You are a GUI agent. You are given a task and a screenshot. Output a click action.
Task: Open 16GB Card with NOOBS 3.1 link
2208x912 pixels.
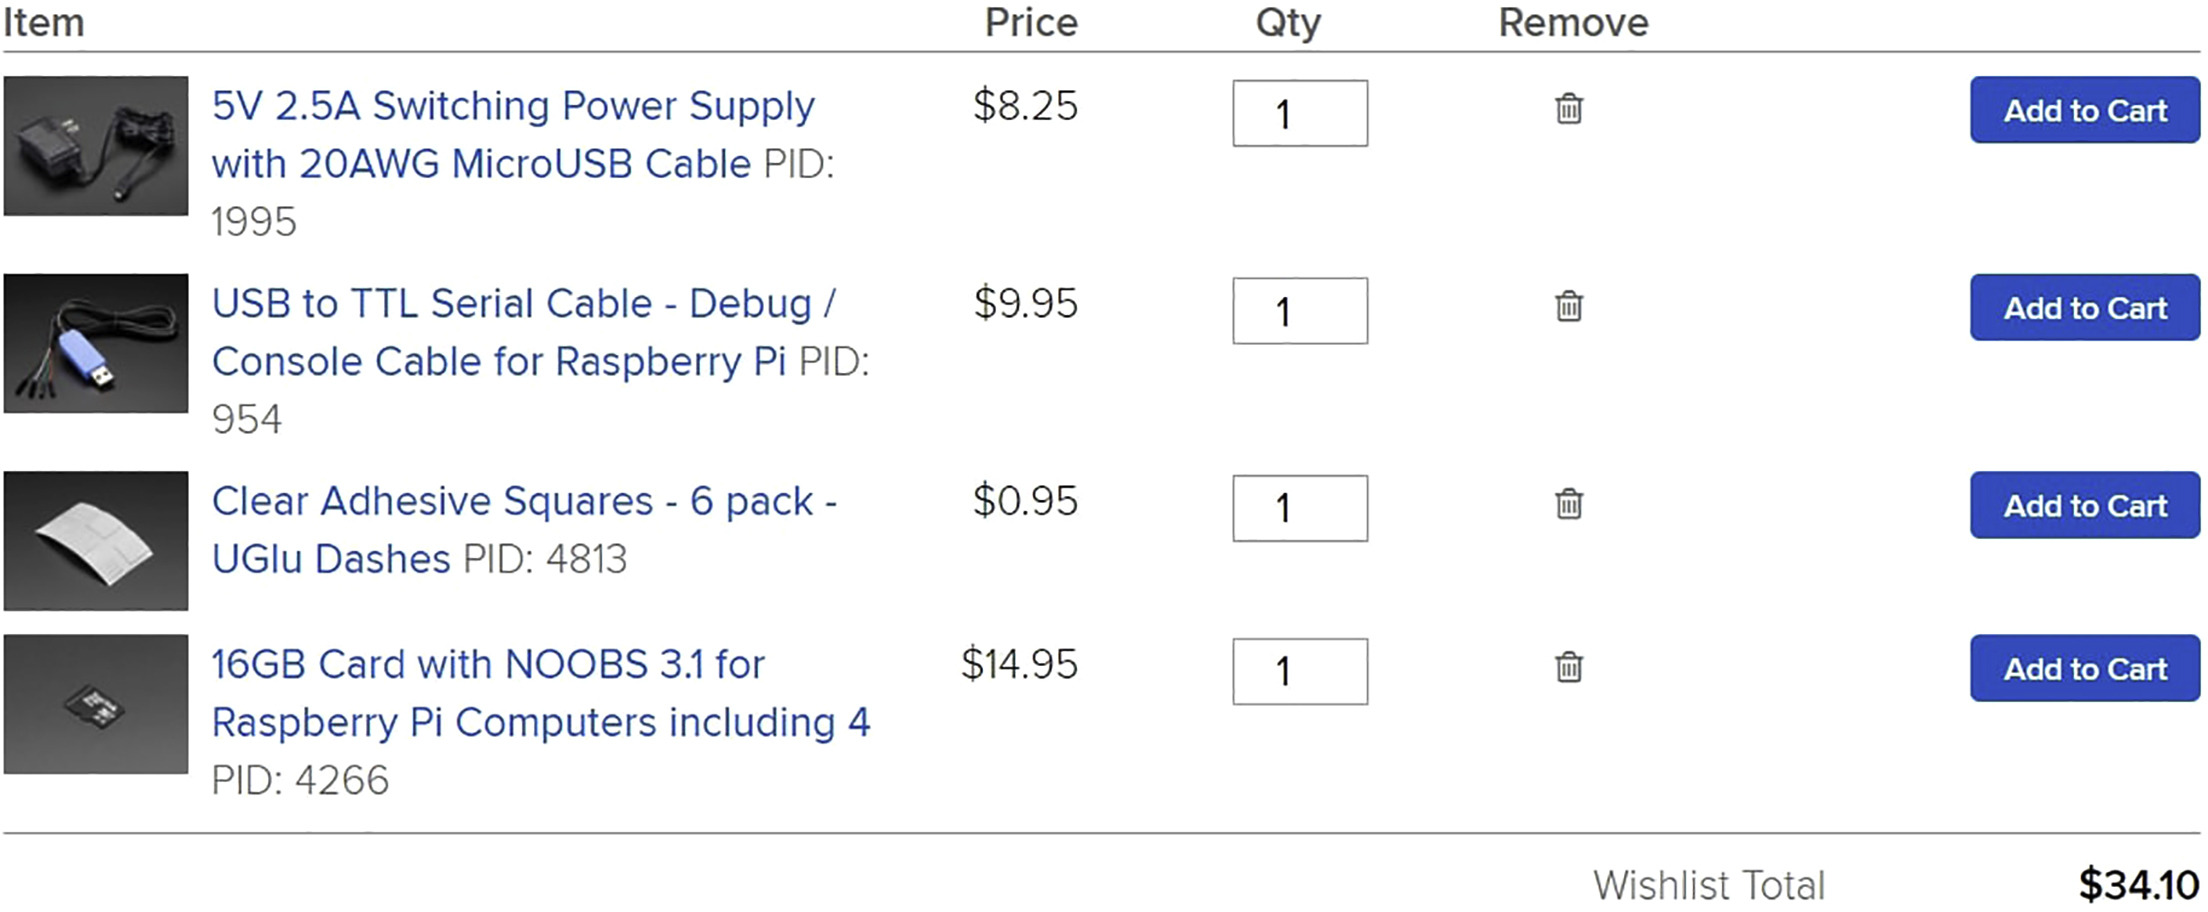(x=541, y=693)
